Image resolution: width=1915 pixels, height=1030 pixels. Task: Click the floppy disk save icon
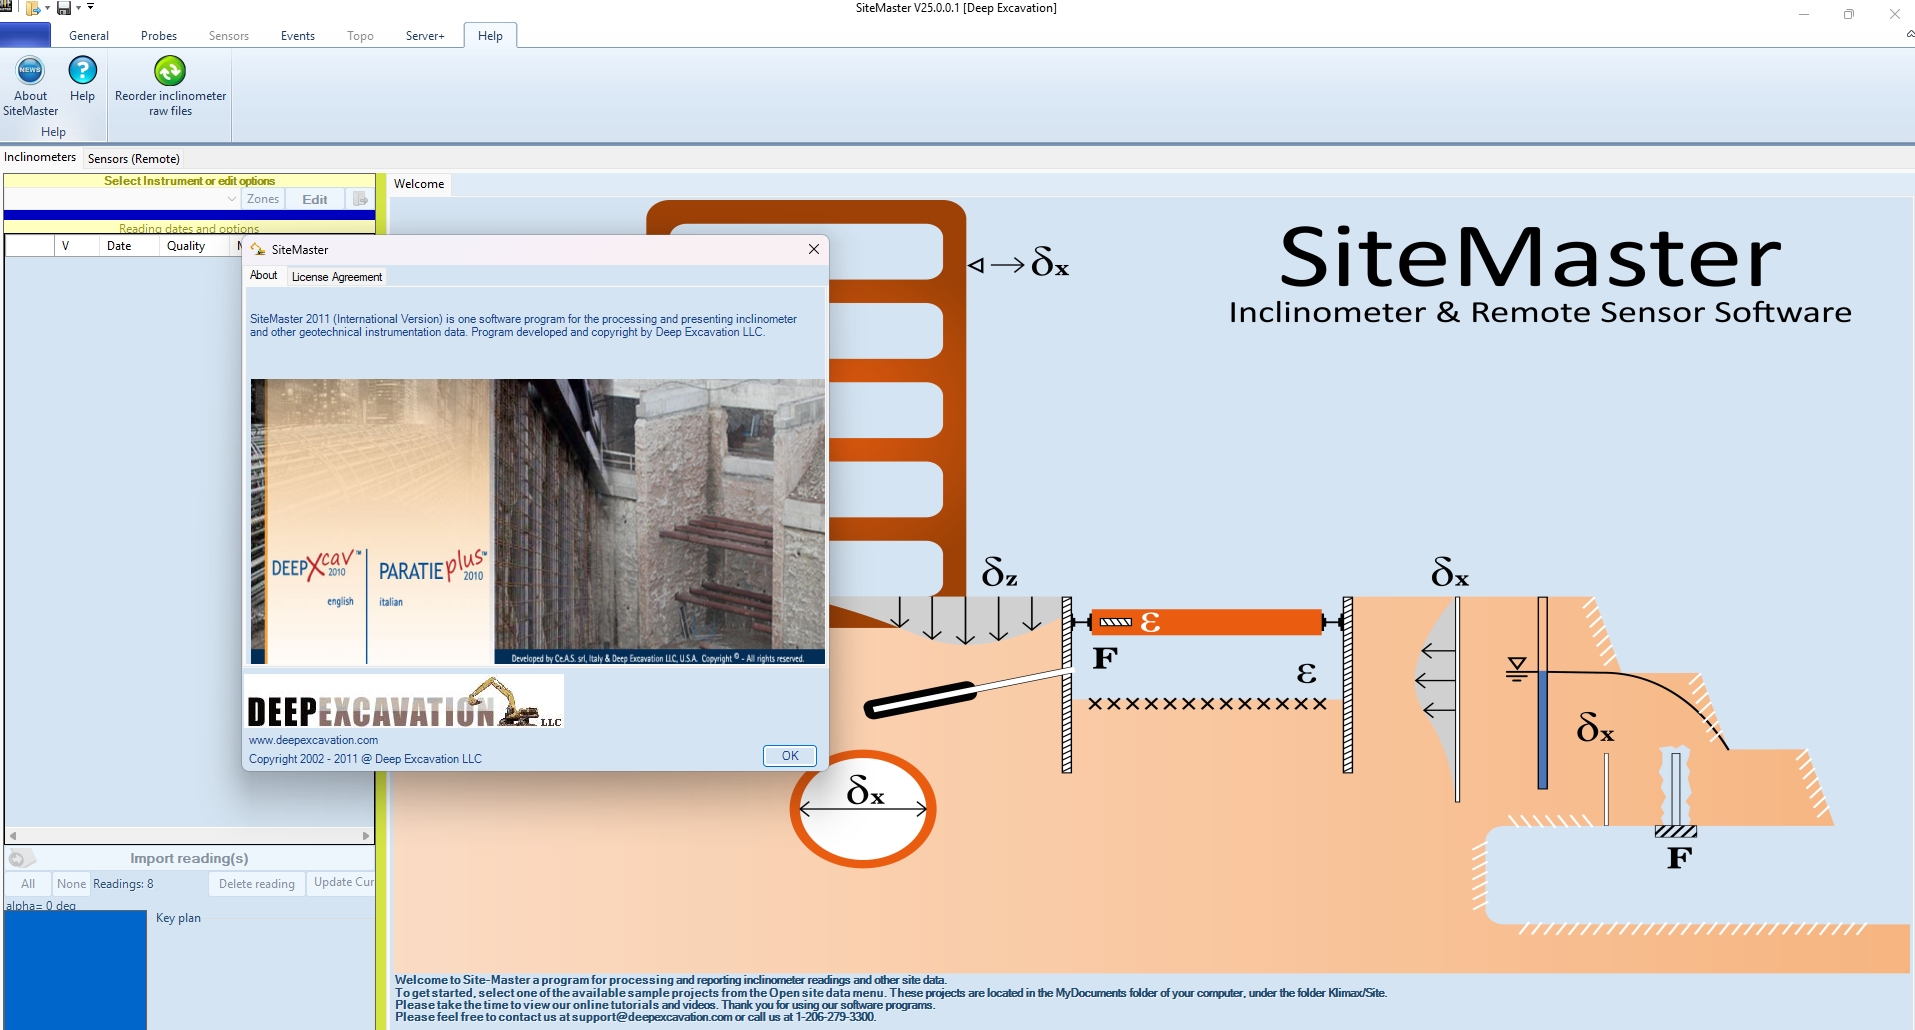[x=64, y=8]
